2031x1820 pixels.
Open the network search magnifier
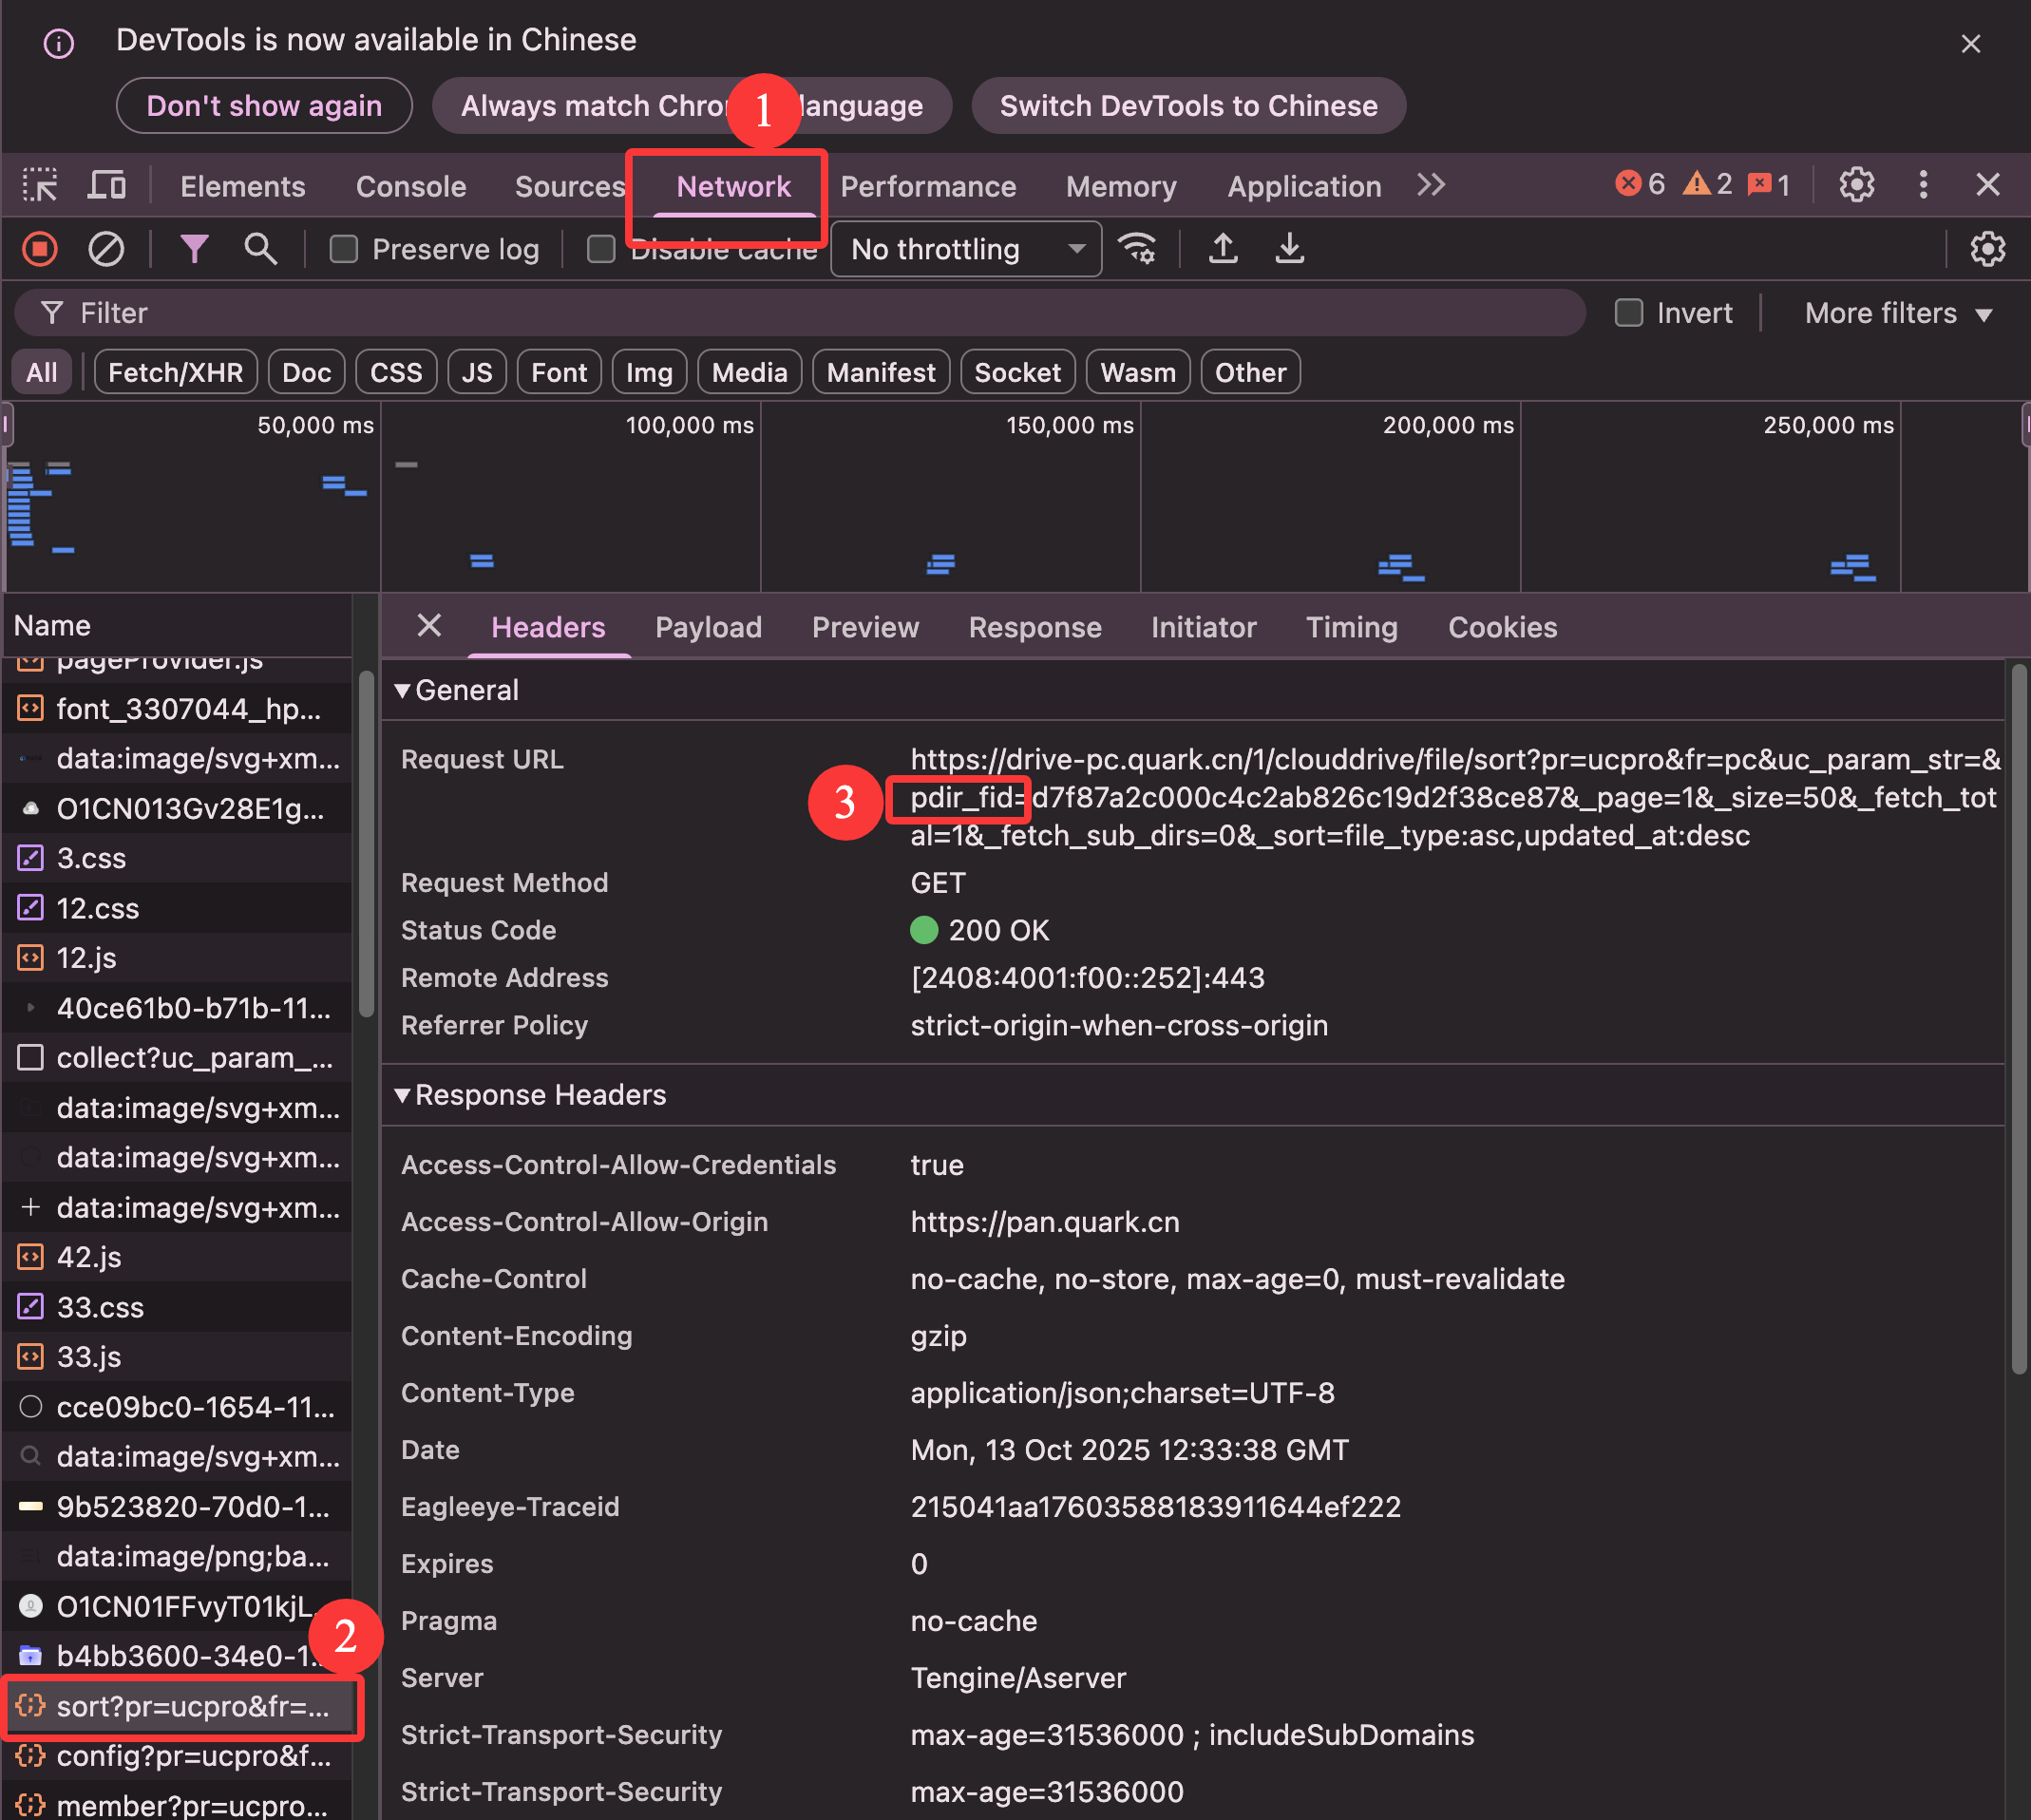(x=260, y=249)
